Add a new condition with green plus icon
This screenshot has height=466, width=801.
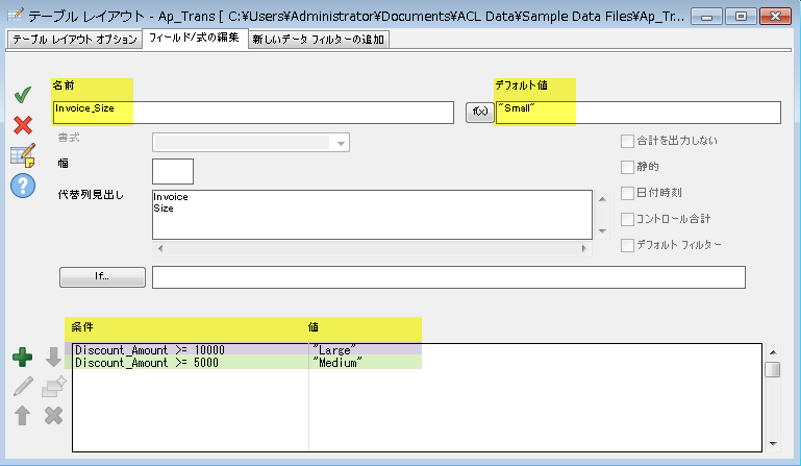22,358
